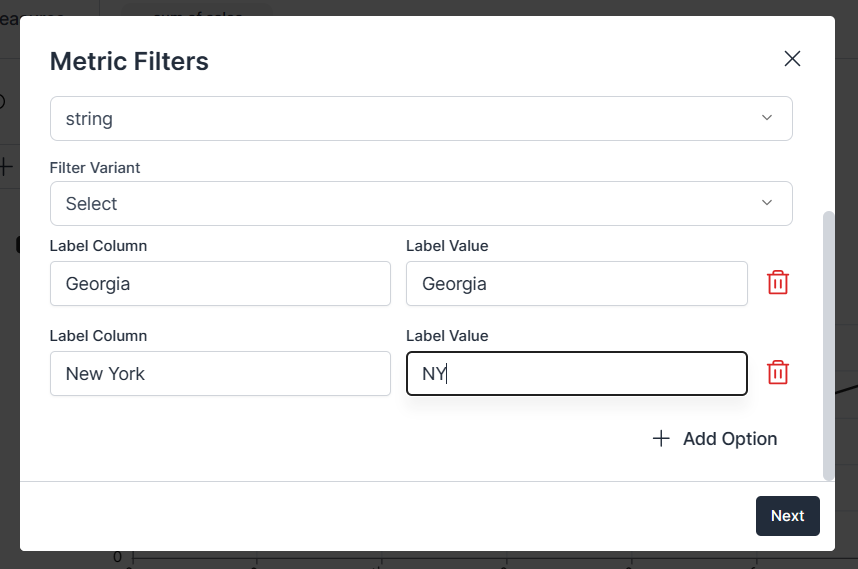Viewport: 858px width, 569px height.
Task: Click the Filter Variant label text
Action: 95,167
